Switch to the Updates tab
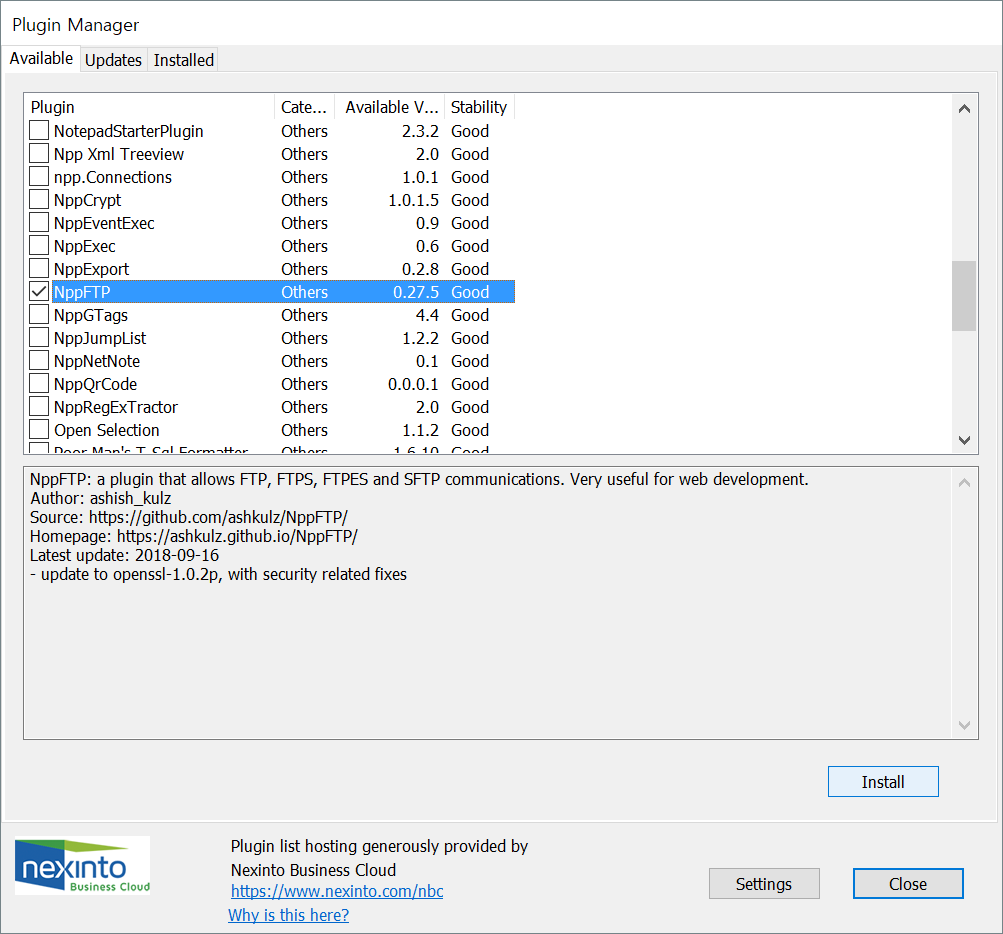 [x=113, y=60]
